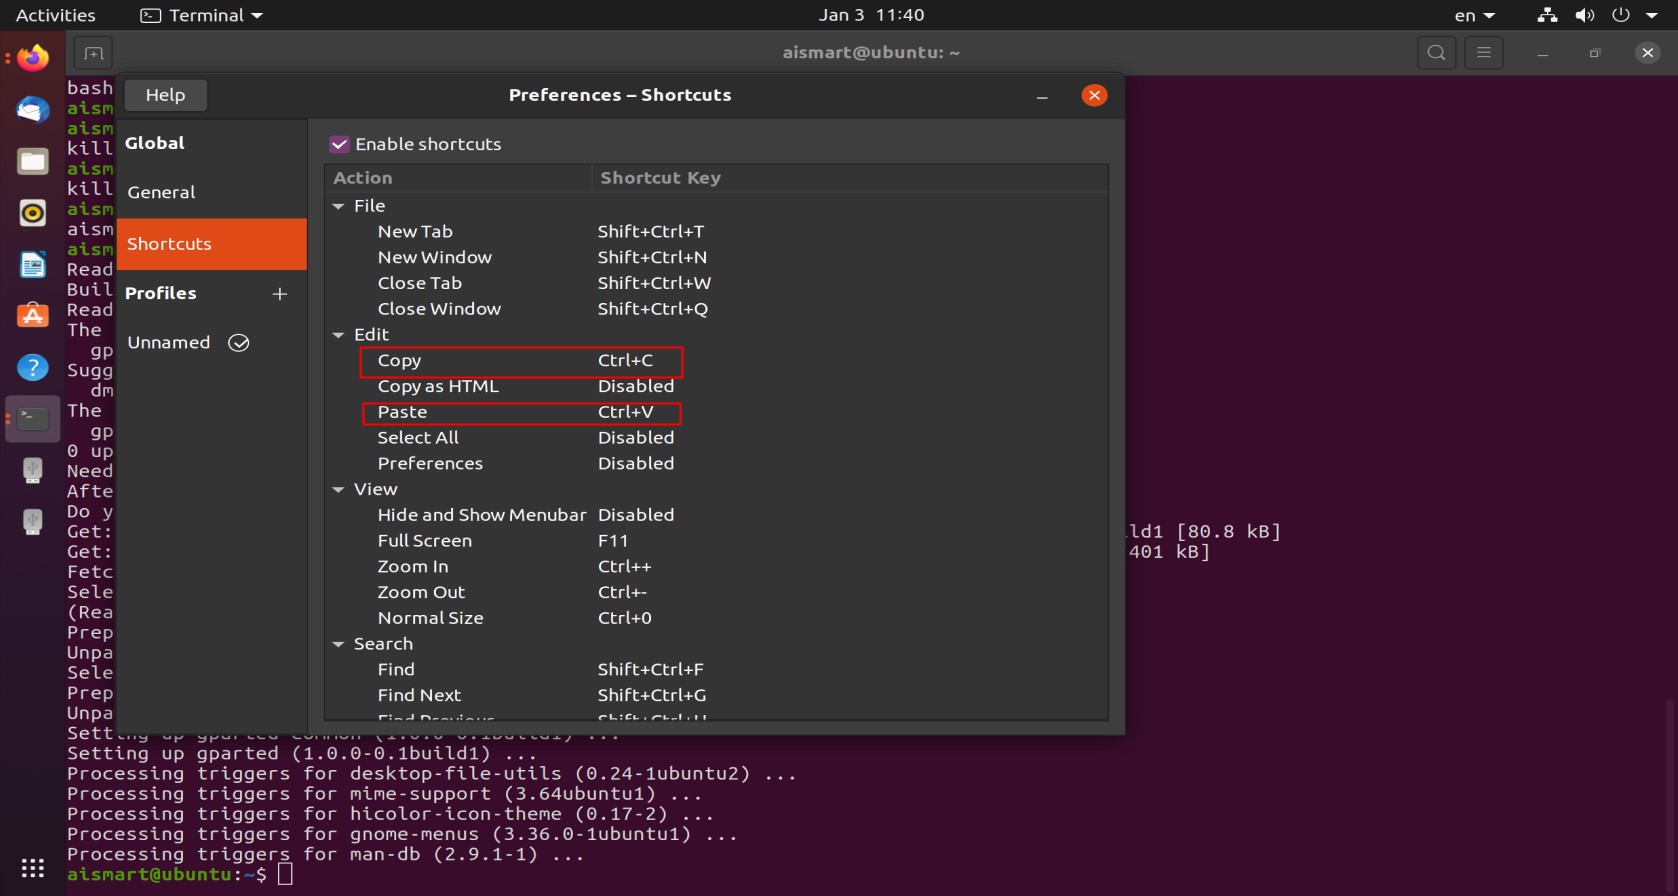Launch Thunderbird mail from dock
The image size is (1678, 896).
coord(33,110)
